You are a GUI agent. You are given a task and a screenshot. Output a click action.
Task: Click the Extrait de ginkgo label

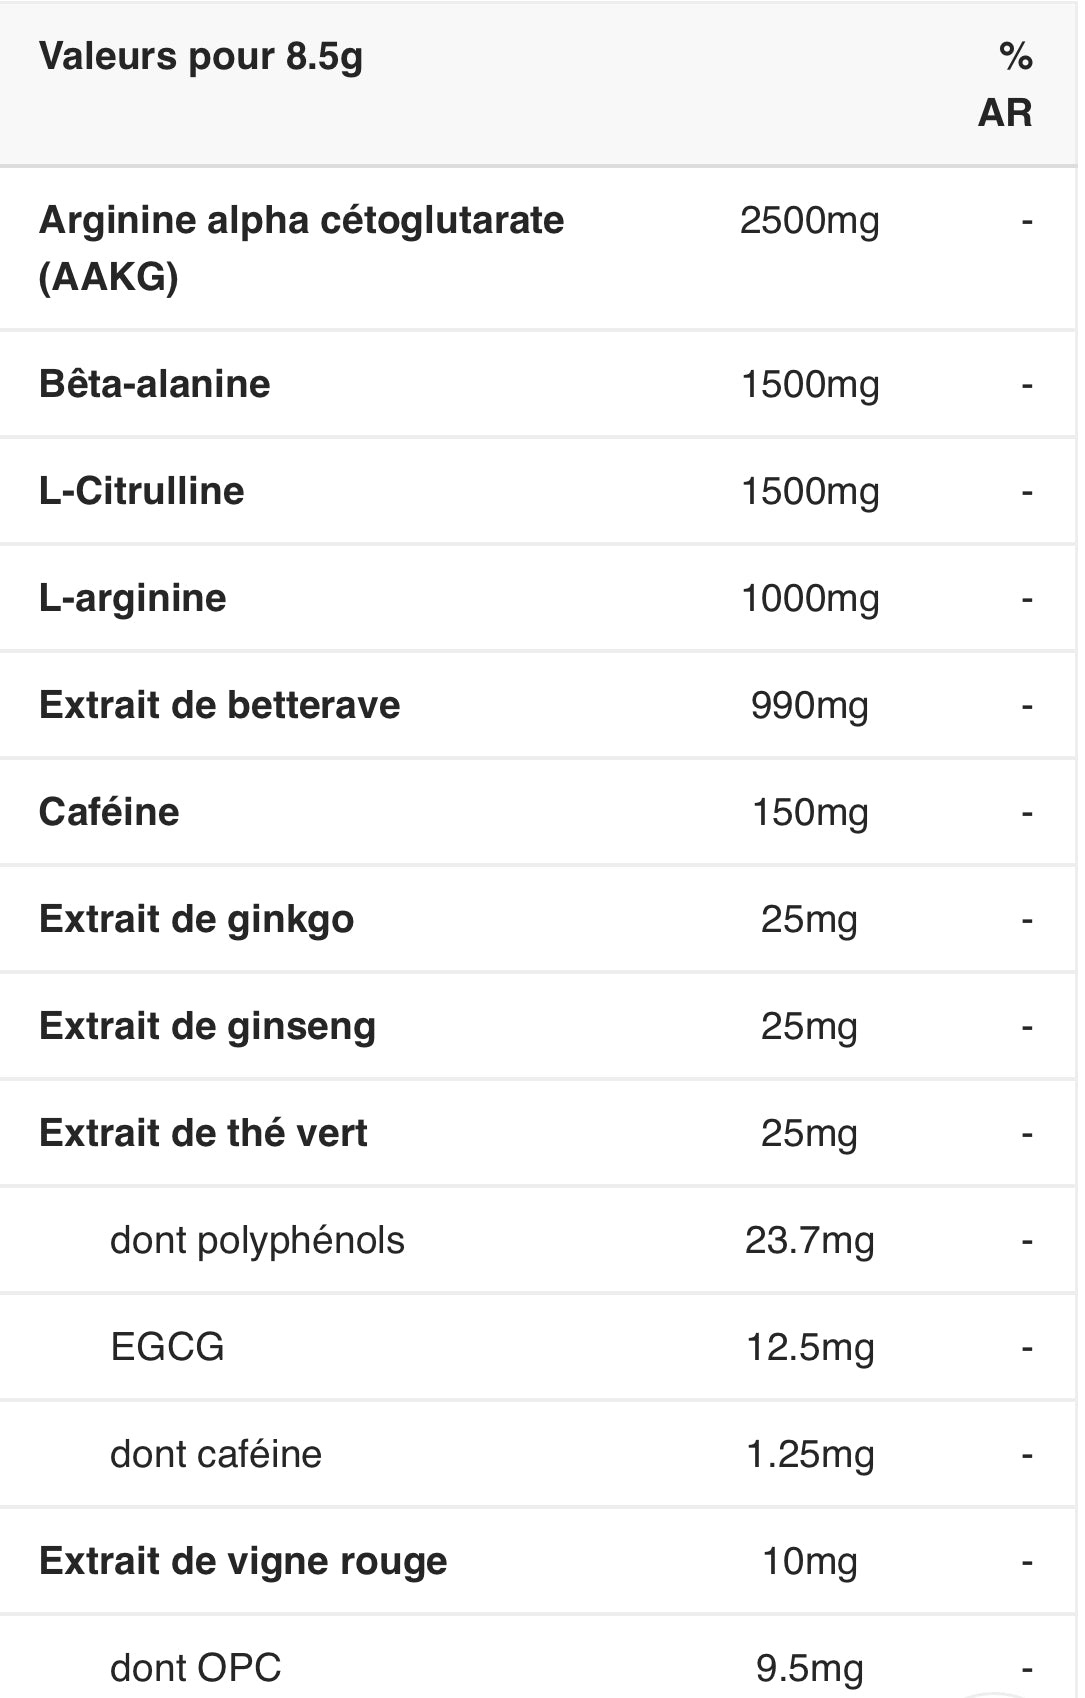pyautogui.click(x=196, y=920)
